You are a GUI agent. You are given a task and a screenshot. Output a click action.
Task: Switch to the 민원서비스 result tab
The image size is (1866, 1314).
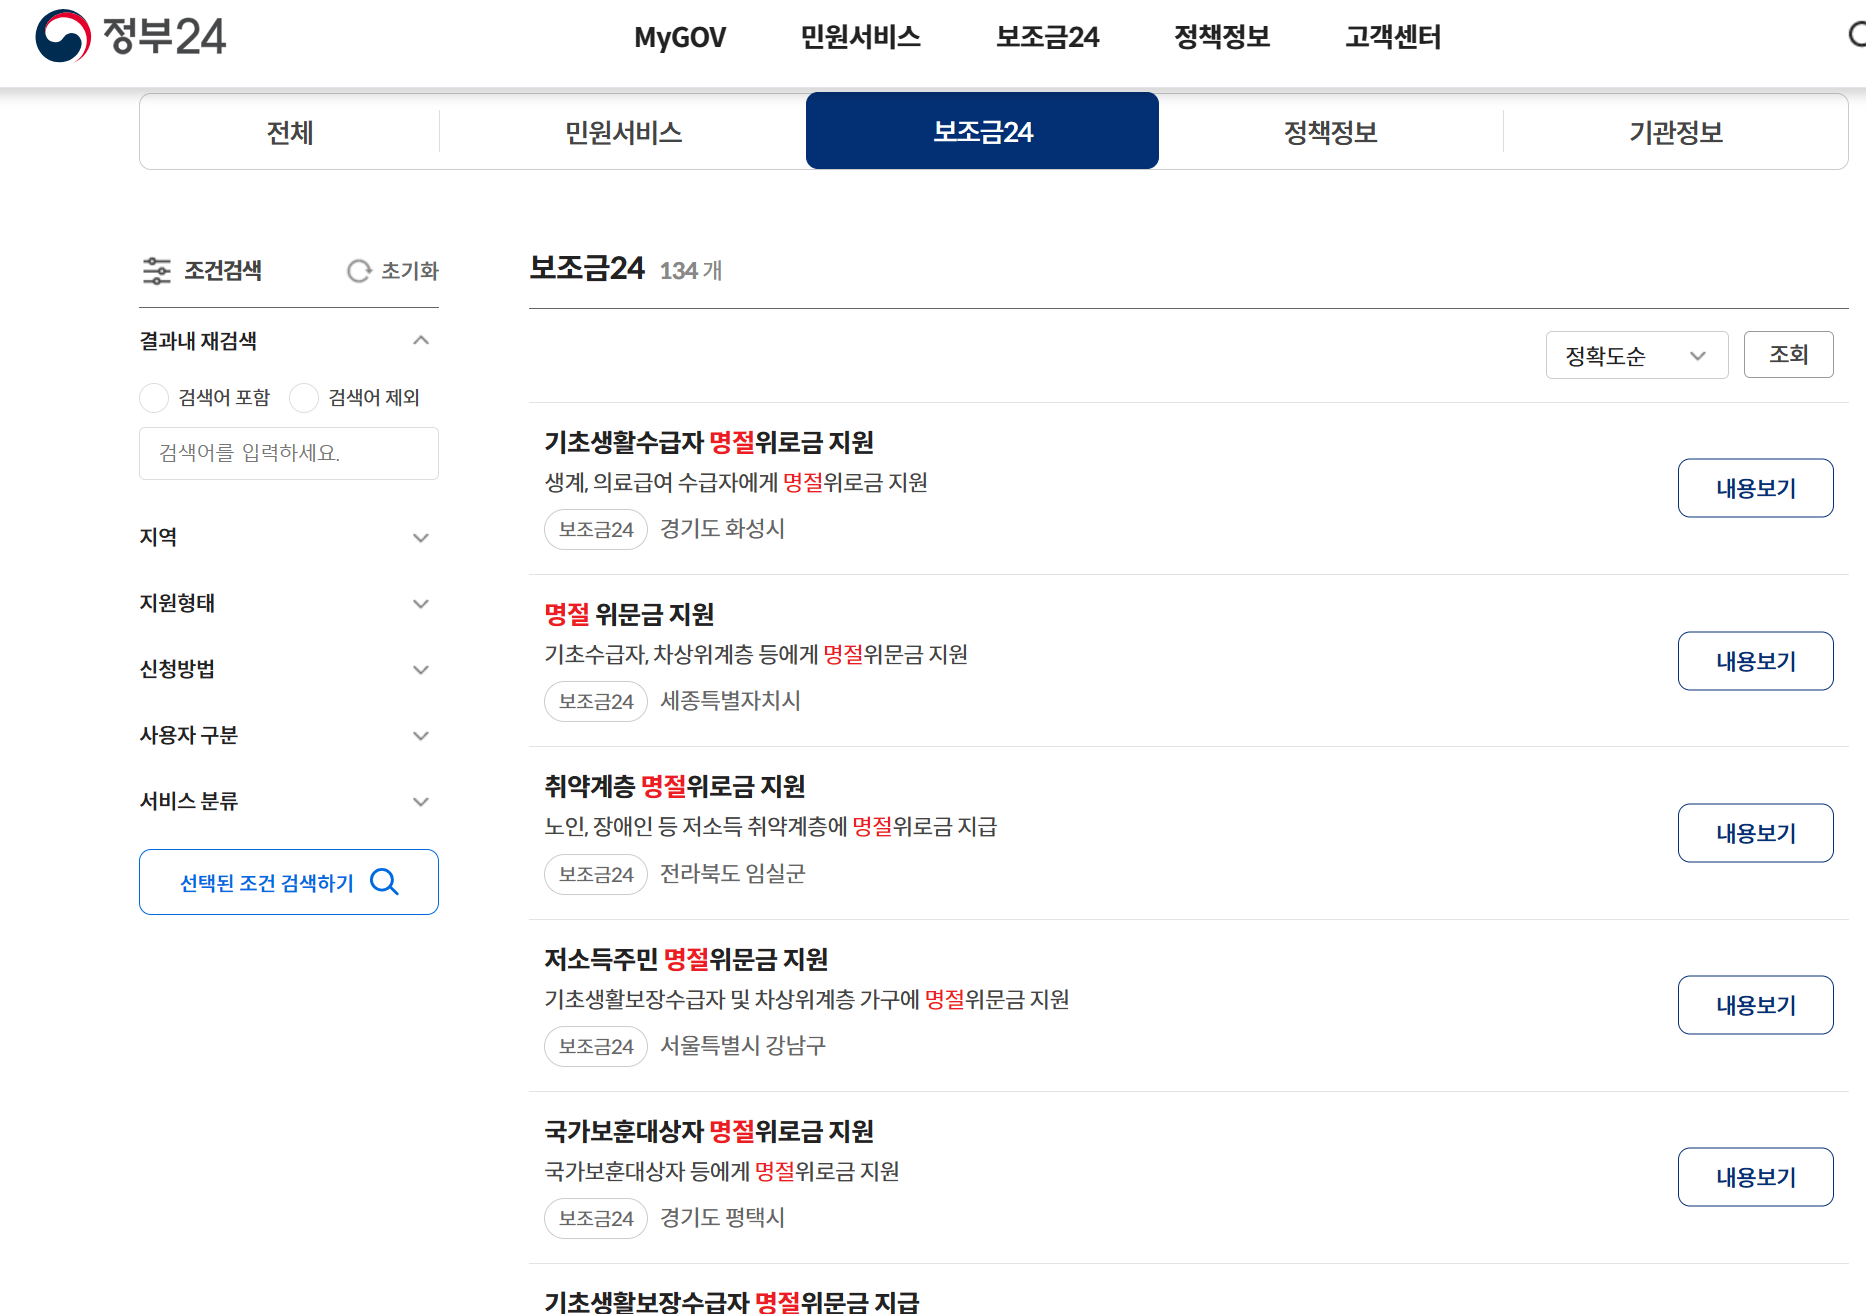tap(623, 132)
